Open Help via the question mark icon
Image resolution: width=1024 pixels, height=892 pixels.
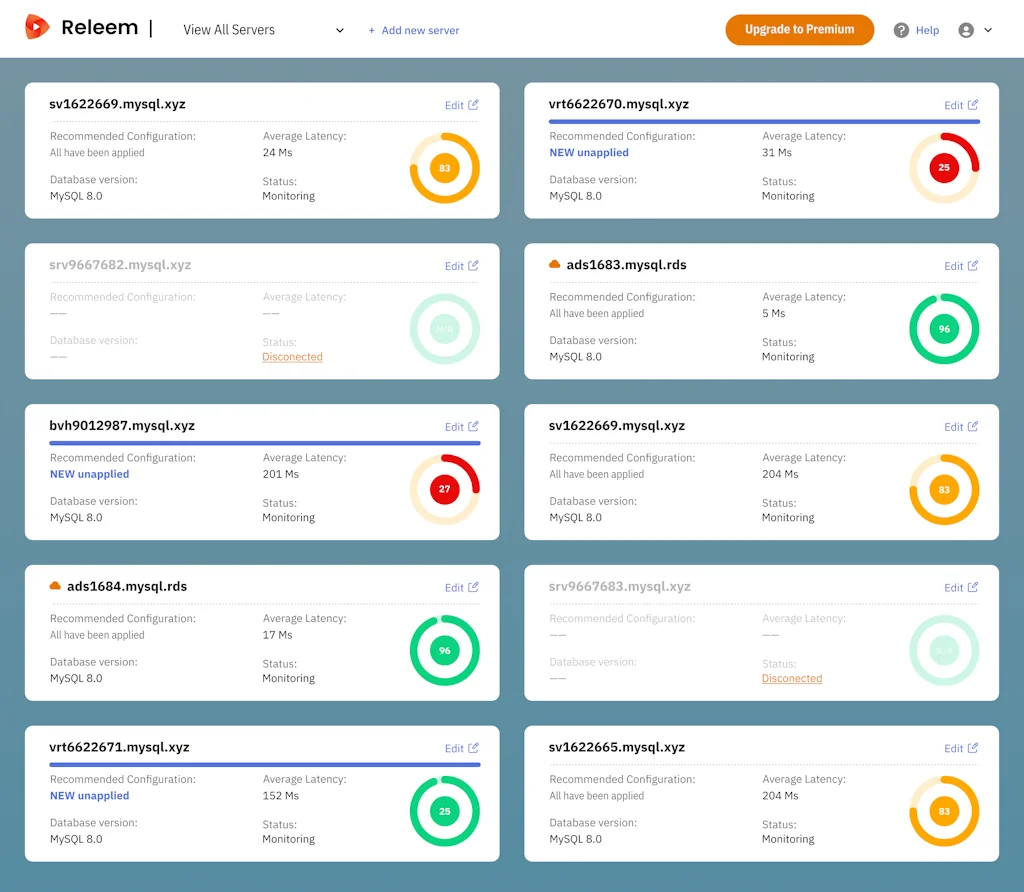901,30
